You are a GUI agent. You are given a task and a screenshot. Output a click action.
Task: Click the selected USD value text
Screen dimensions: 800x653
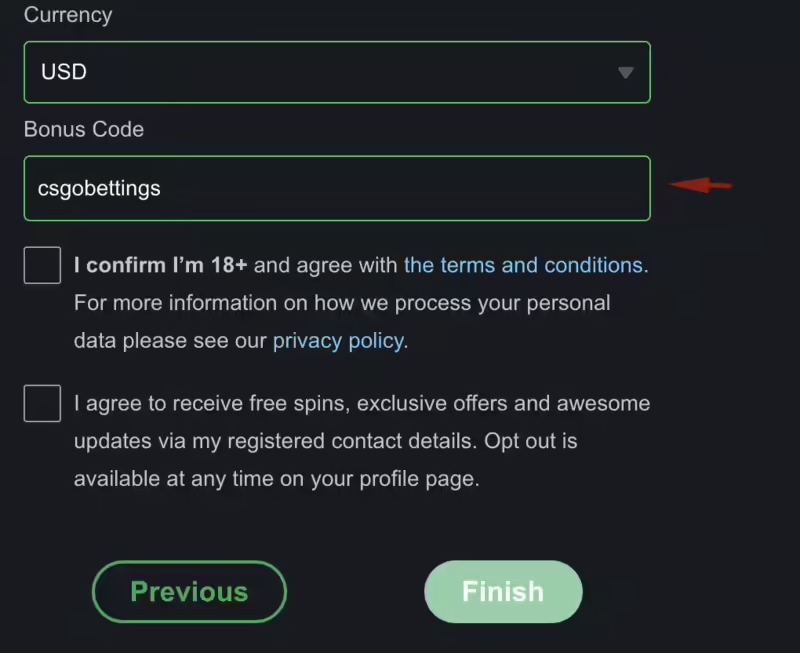[x=64, y=73]
